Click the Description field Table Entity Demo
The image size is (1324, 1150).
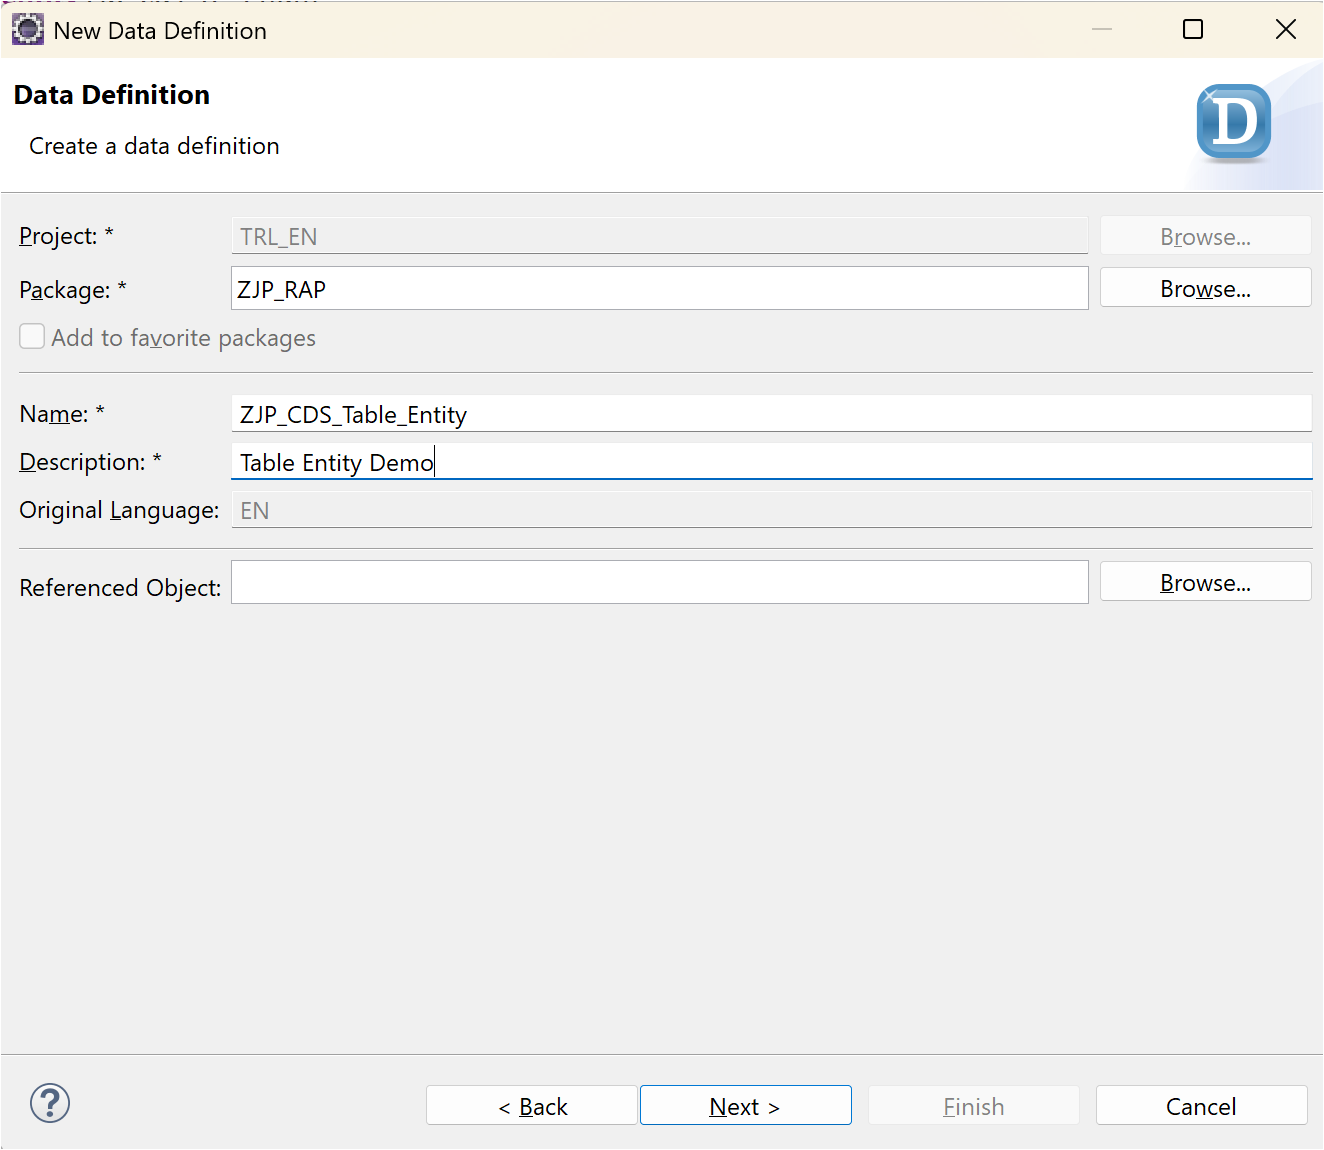click(x=771, y=462)
